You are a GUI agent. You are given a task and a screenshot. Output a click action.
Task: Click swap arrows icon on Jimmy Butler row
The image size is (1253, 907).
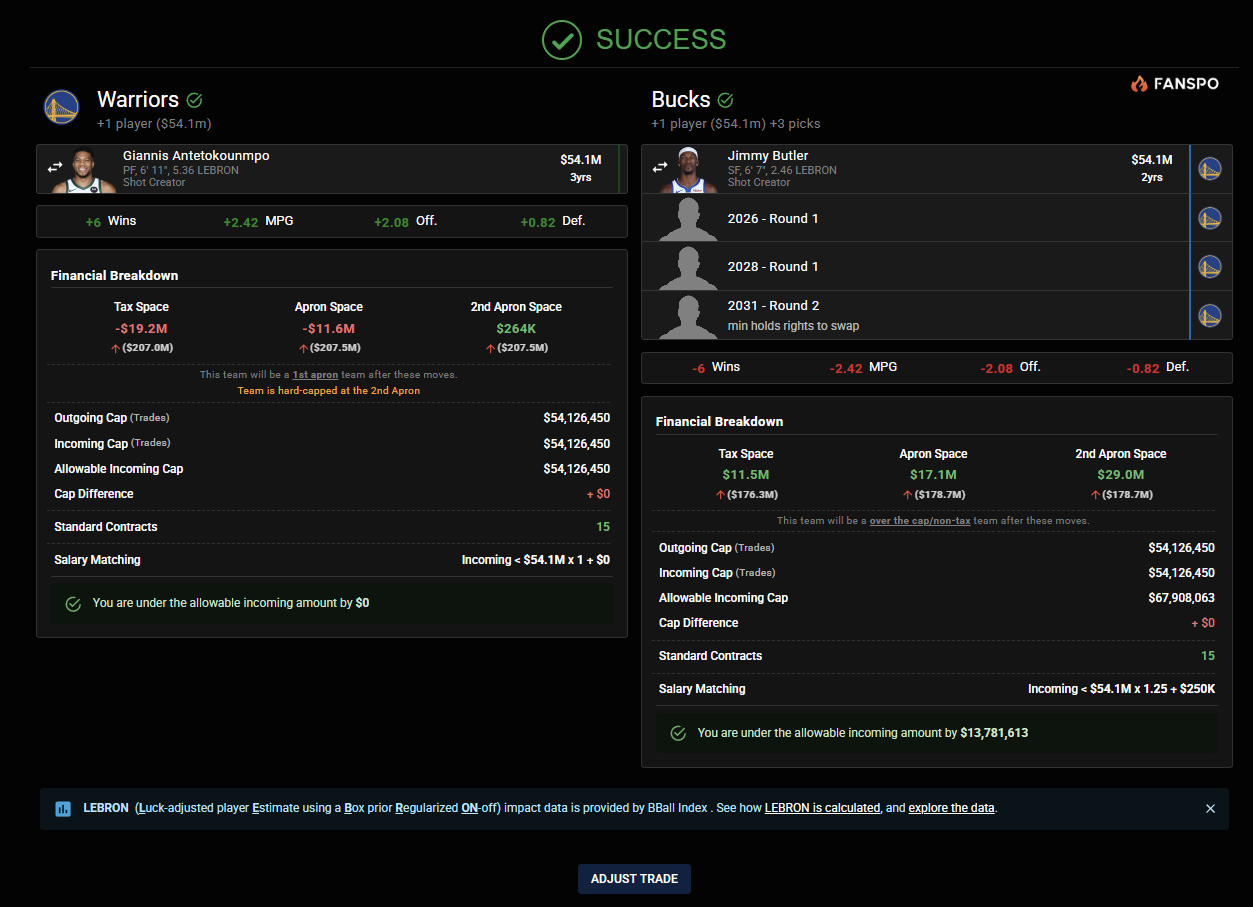coord(659,168)
